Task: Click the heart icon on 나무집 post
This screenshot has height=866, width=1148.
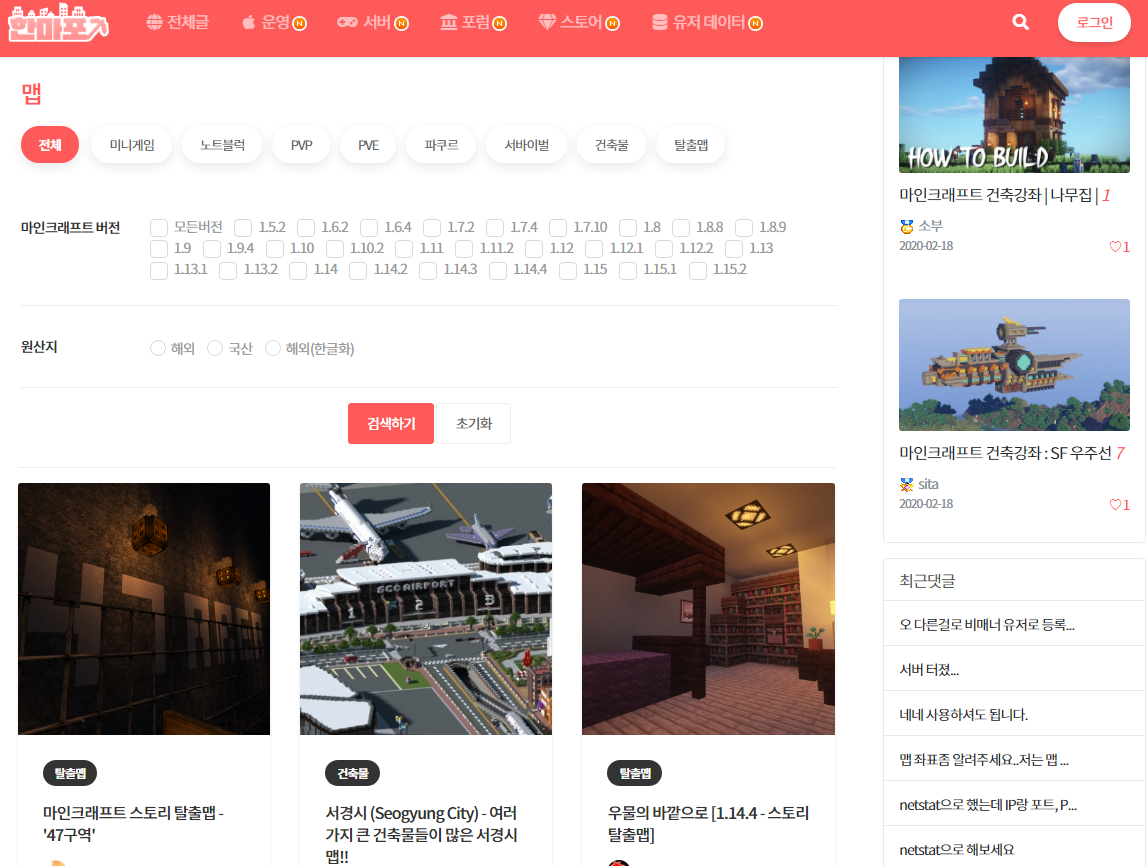Action: (1115, 247)
